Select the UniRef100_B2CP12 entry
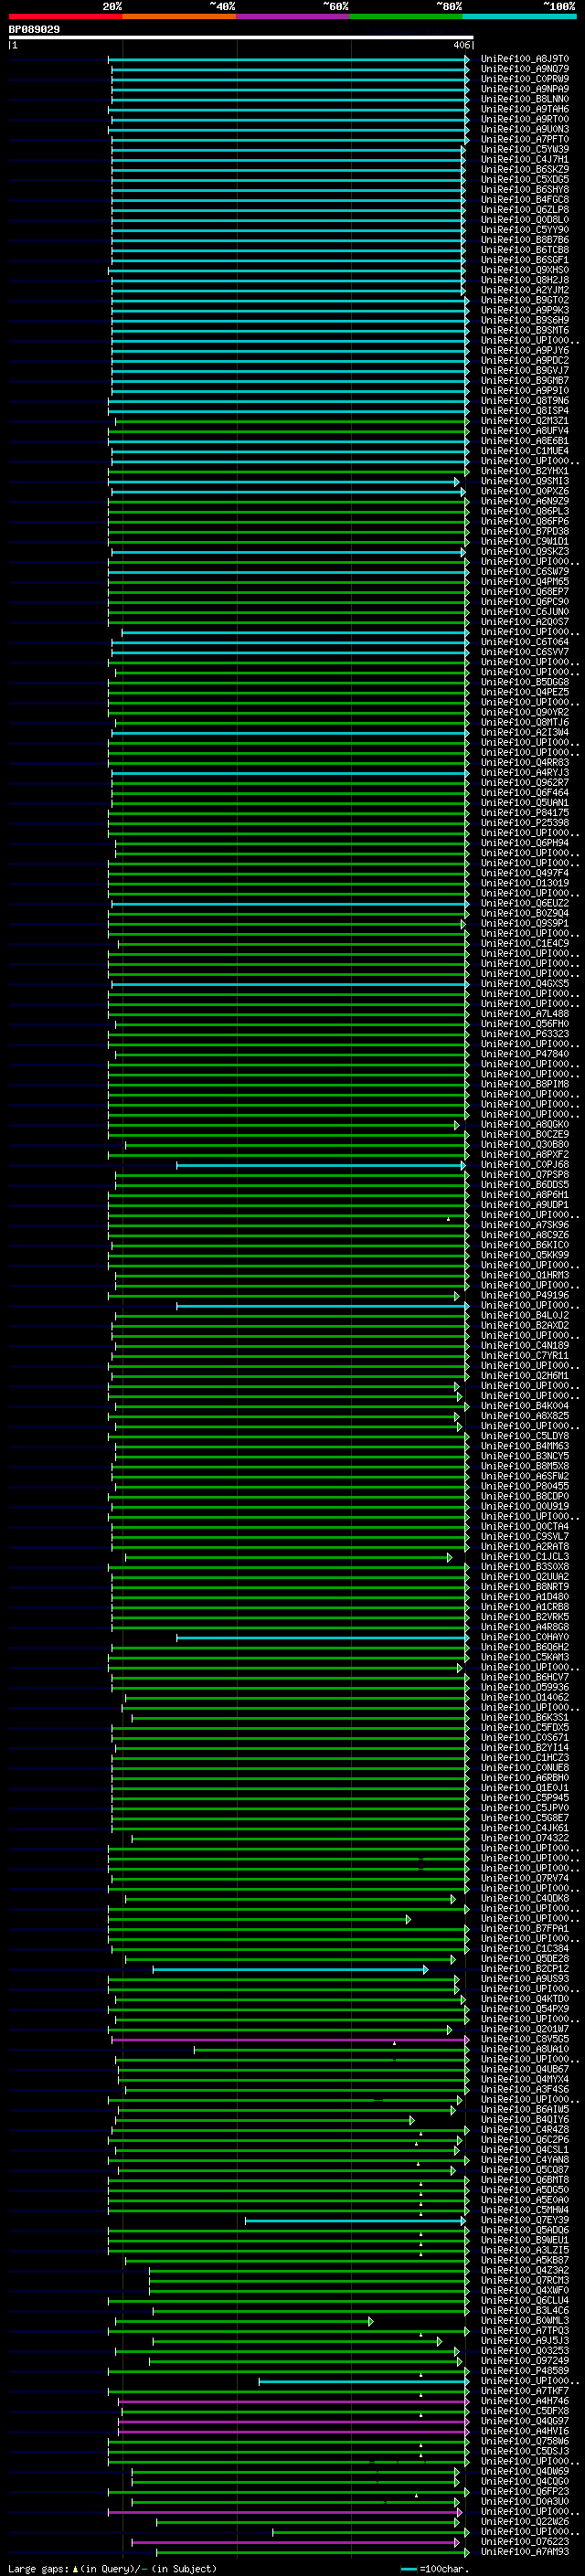Viewport: 585px width, 2576px height. point(524,1969)
